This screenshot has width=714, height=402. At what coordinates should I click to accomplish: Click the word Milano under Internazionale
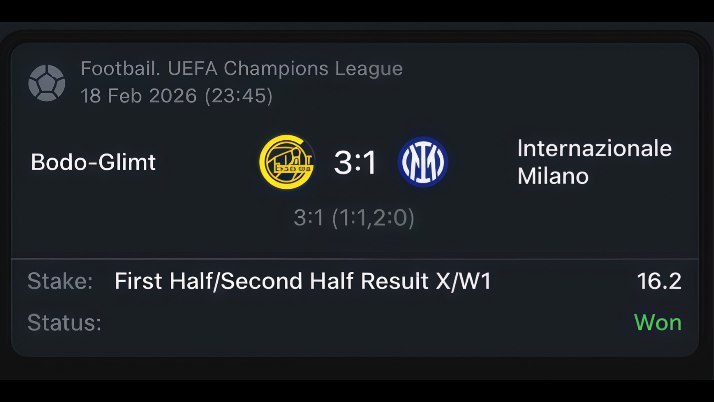[x=553, y=176]
